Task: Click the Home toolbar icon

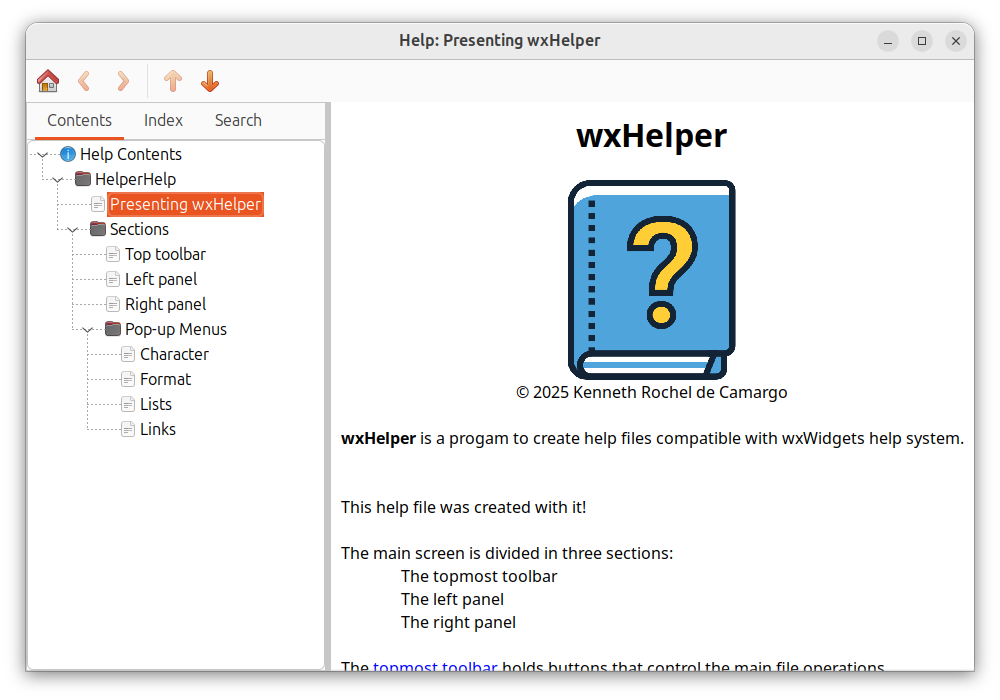Action: (47, 81)
